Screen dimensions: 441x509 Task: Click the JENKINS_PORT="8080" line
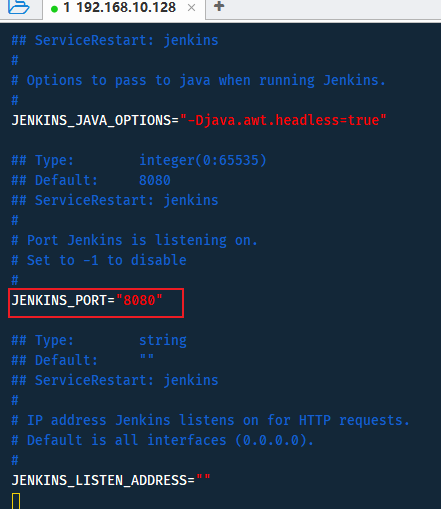[87, 301]
